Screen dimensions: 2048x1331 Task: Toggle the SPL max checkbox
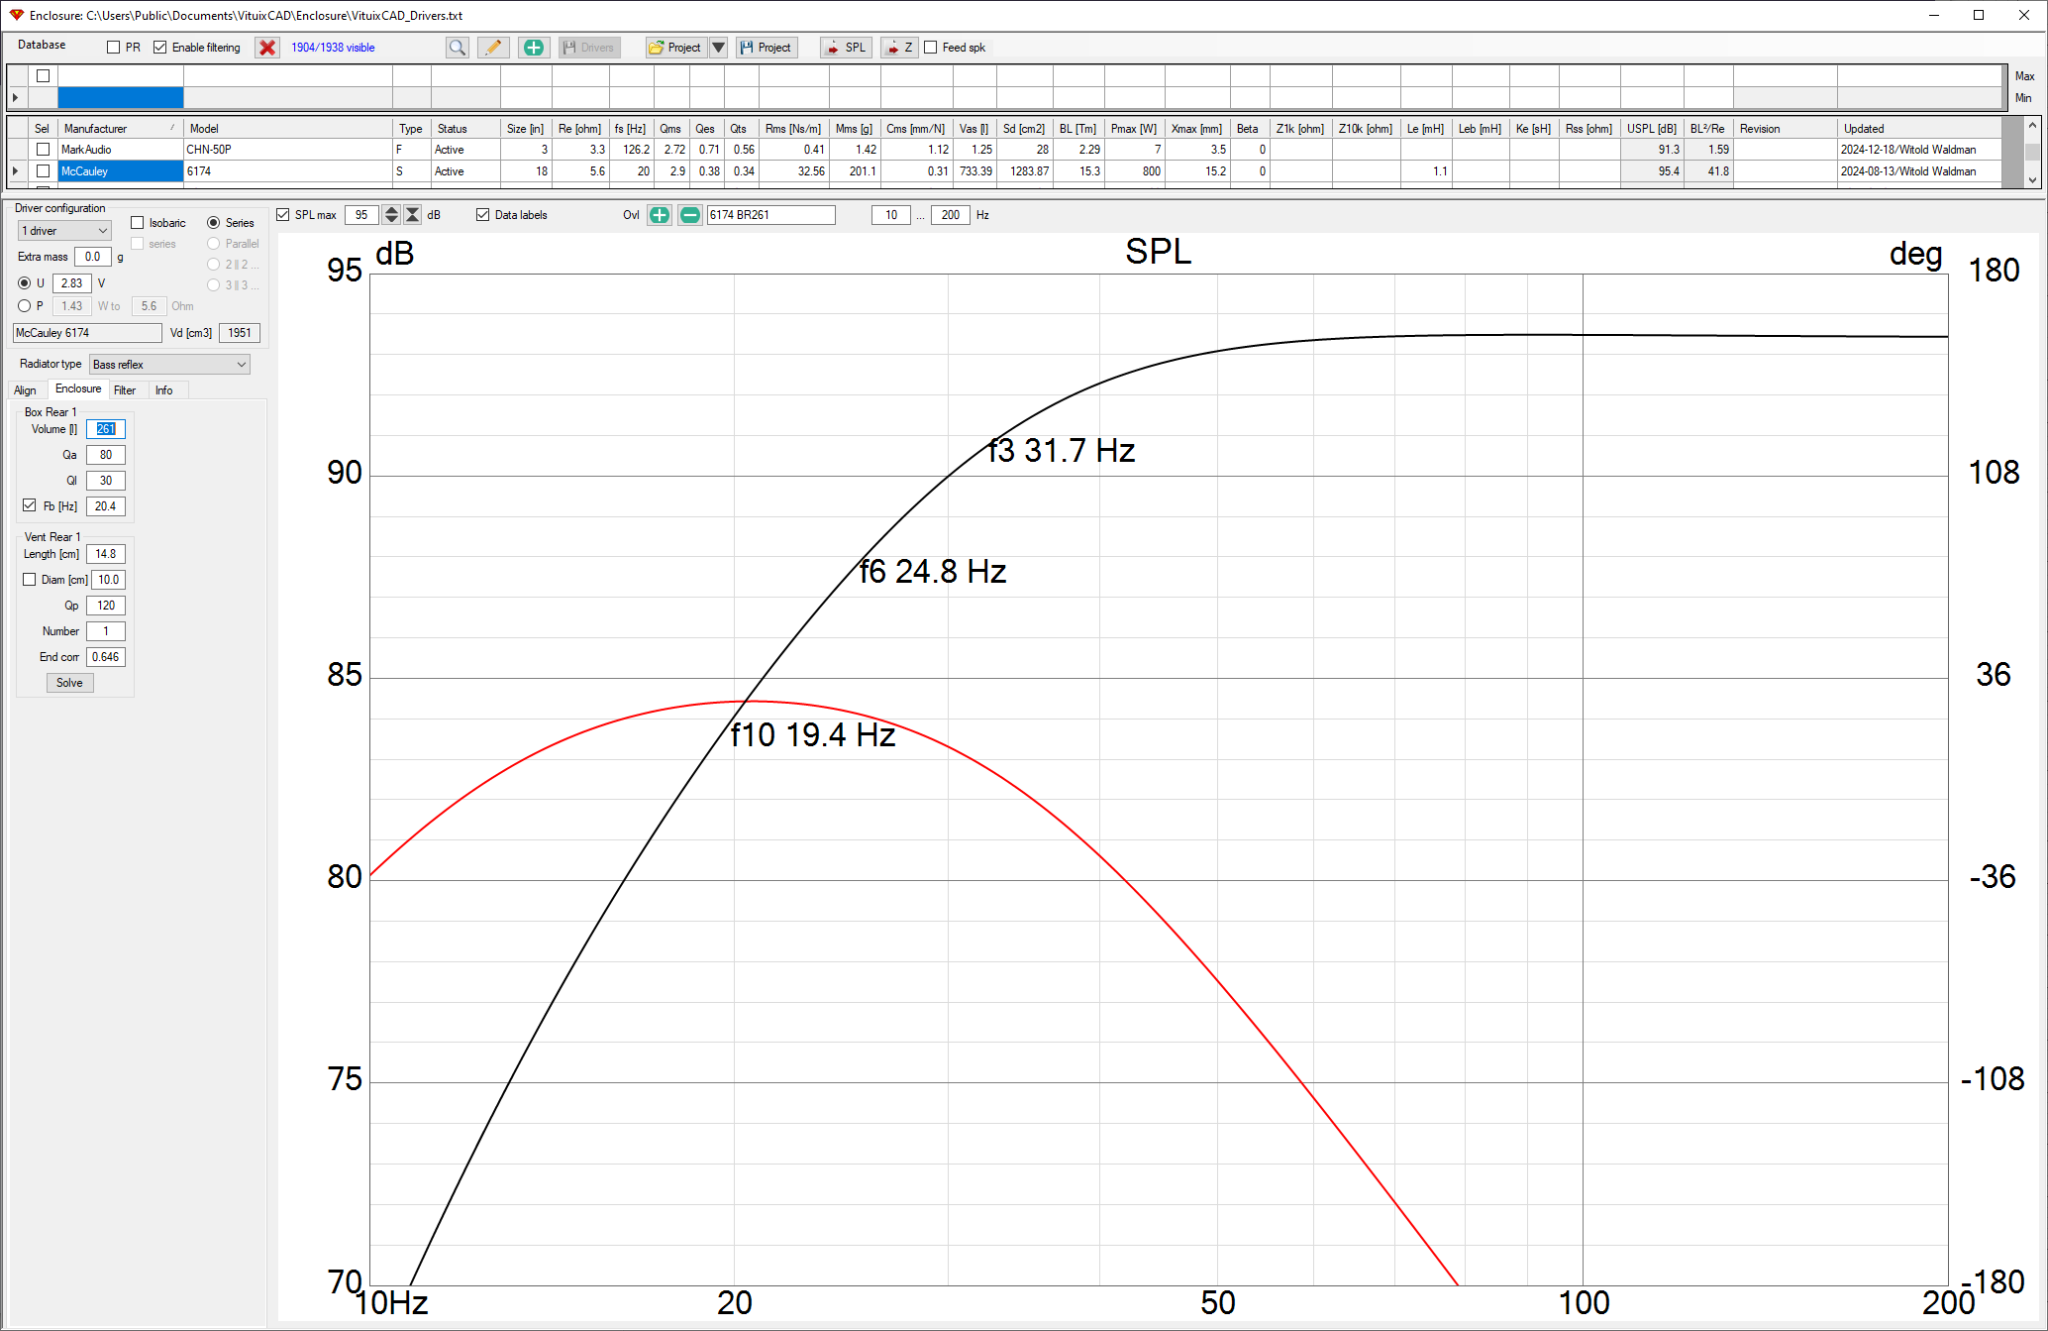click(283, 215)
